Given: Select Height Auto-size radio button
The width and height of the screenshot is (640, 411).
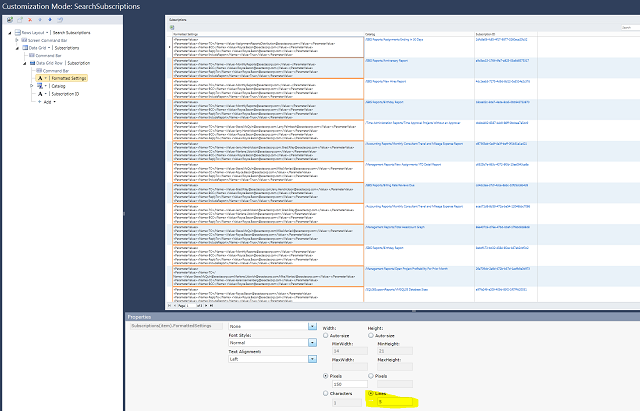Looking at the screenshot, I should [x=371, y=335].
